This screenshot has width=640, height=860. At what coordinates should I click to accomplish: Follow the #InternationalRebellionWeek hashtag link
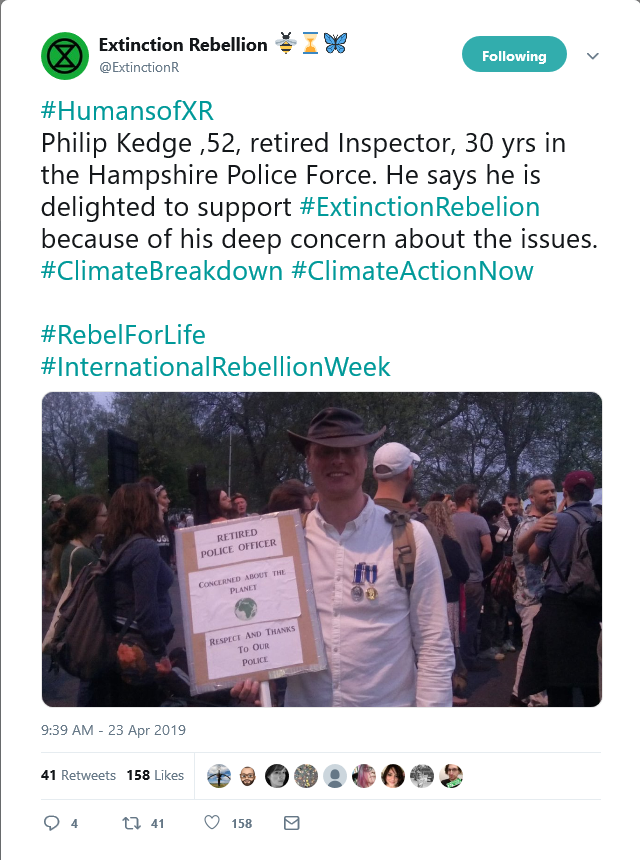216,367
